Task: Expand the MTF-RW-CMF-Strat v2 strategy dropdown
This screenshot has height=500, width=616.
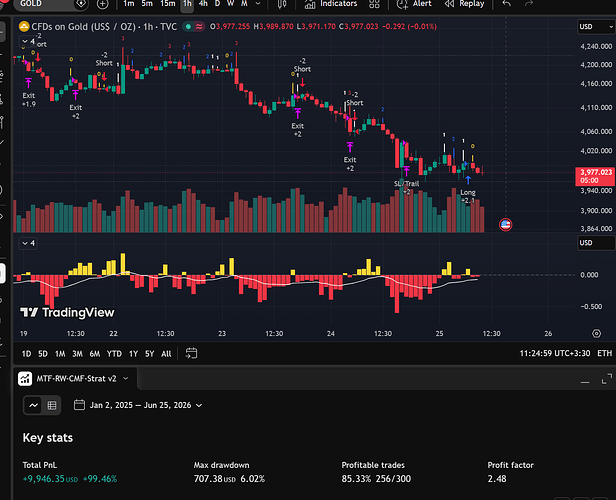Action: 126,379
